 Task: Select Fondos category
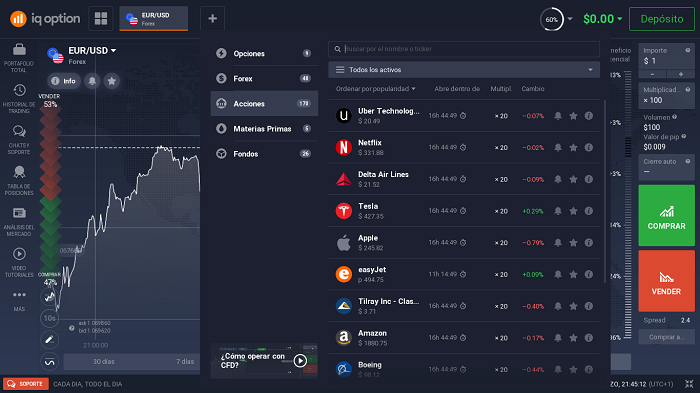[x=264, y=154]
